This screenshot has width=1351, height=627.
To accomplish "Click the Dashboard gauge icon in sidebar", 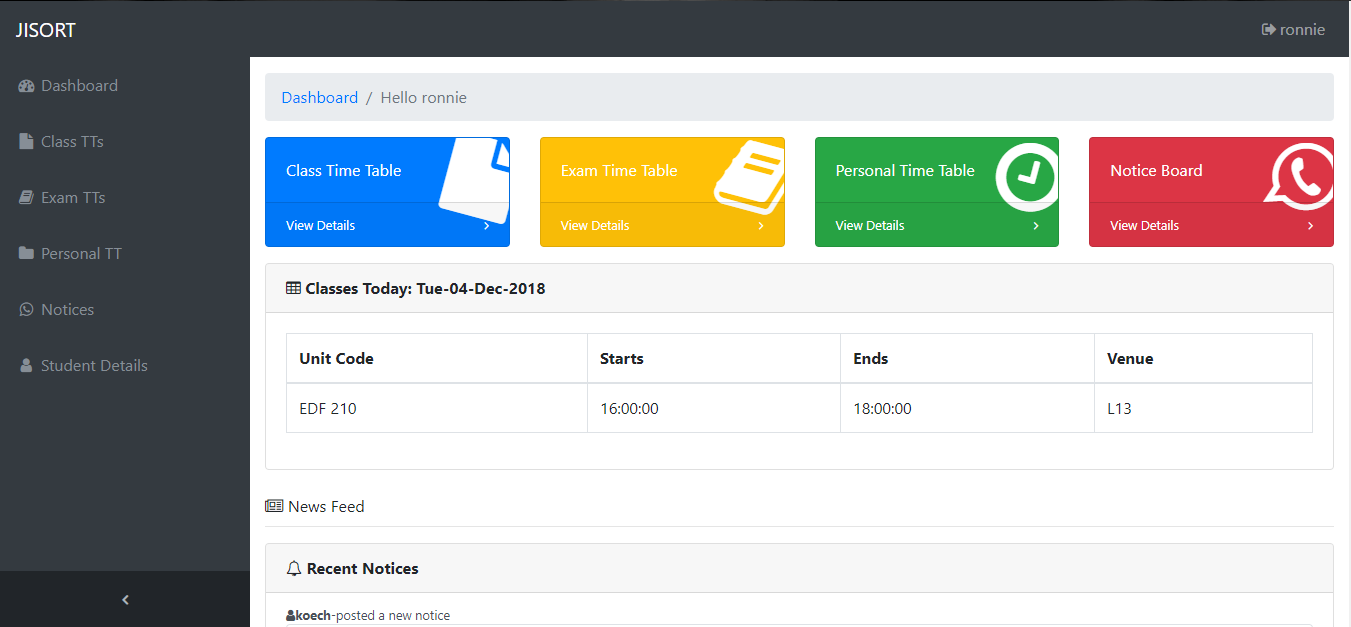I will 27,86.
